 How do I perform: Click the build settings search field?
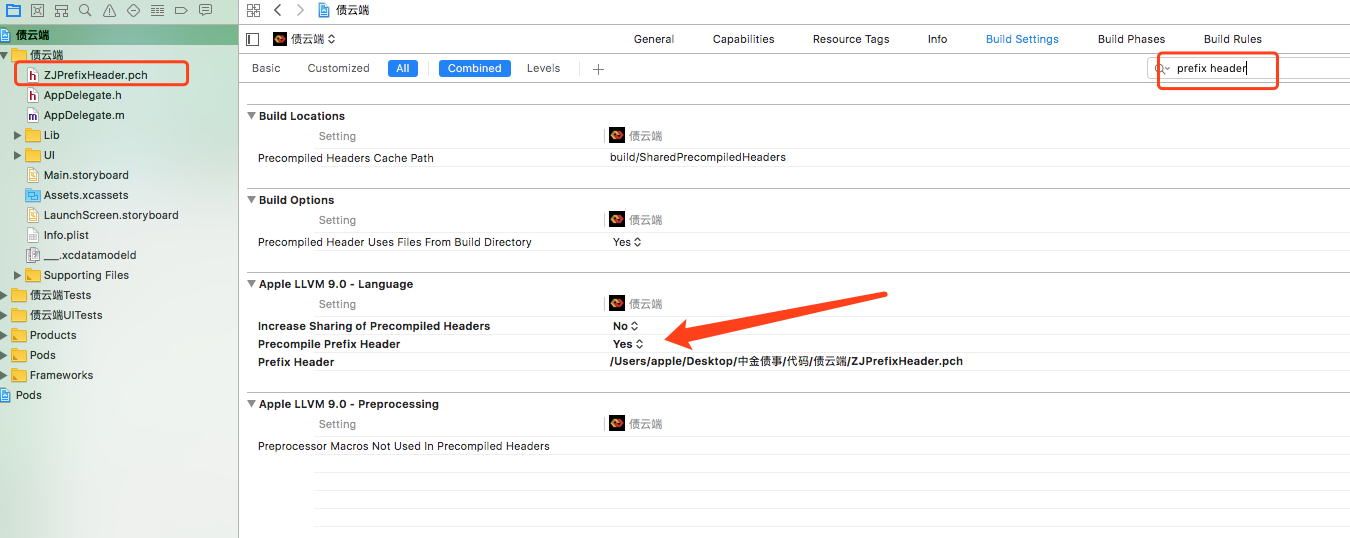1220,68
